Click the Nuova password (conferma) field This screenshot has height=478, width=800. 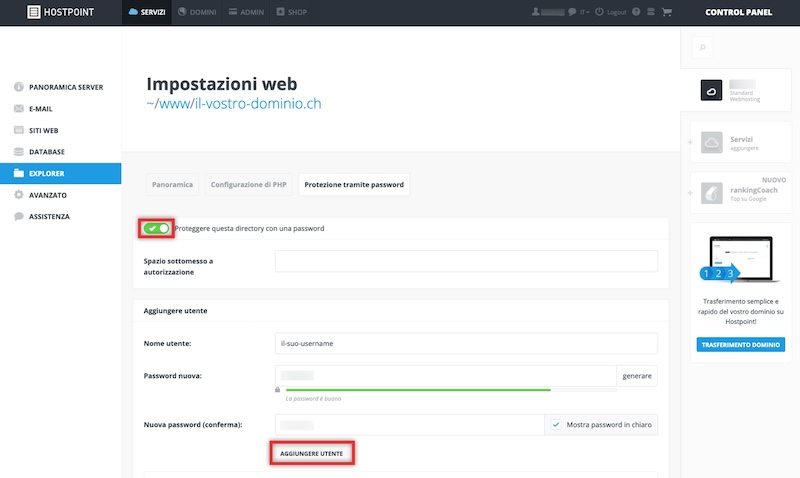point(410,425)
